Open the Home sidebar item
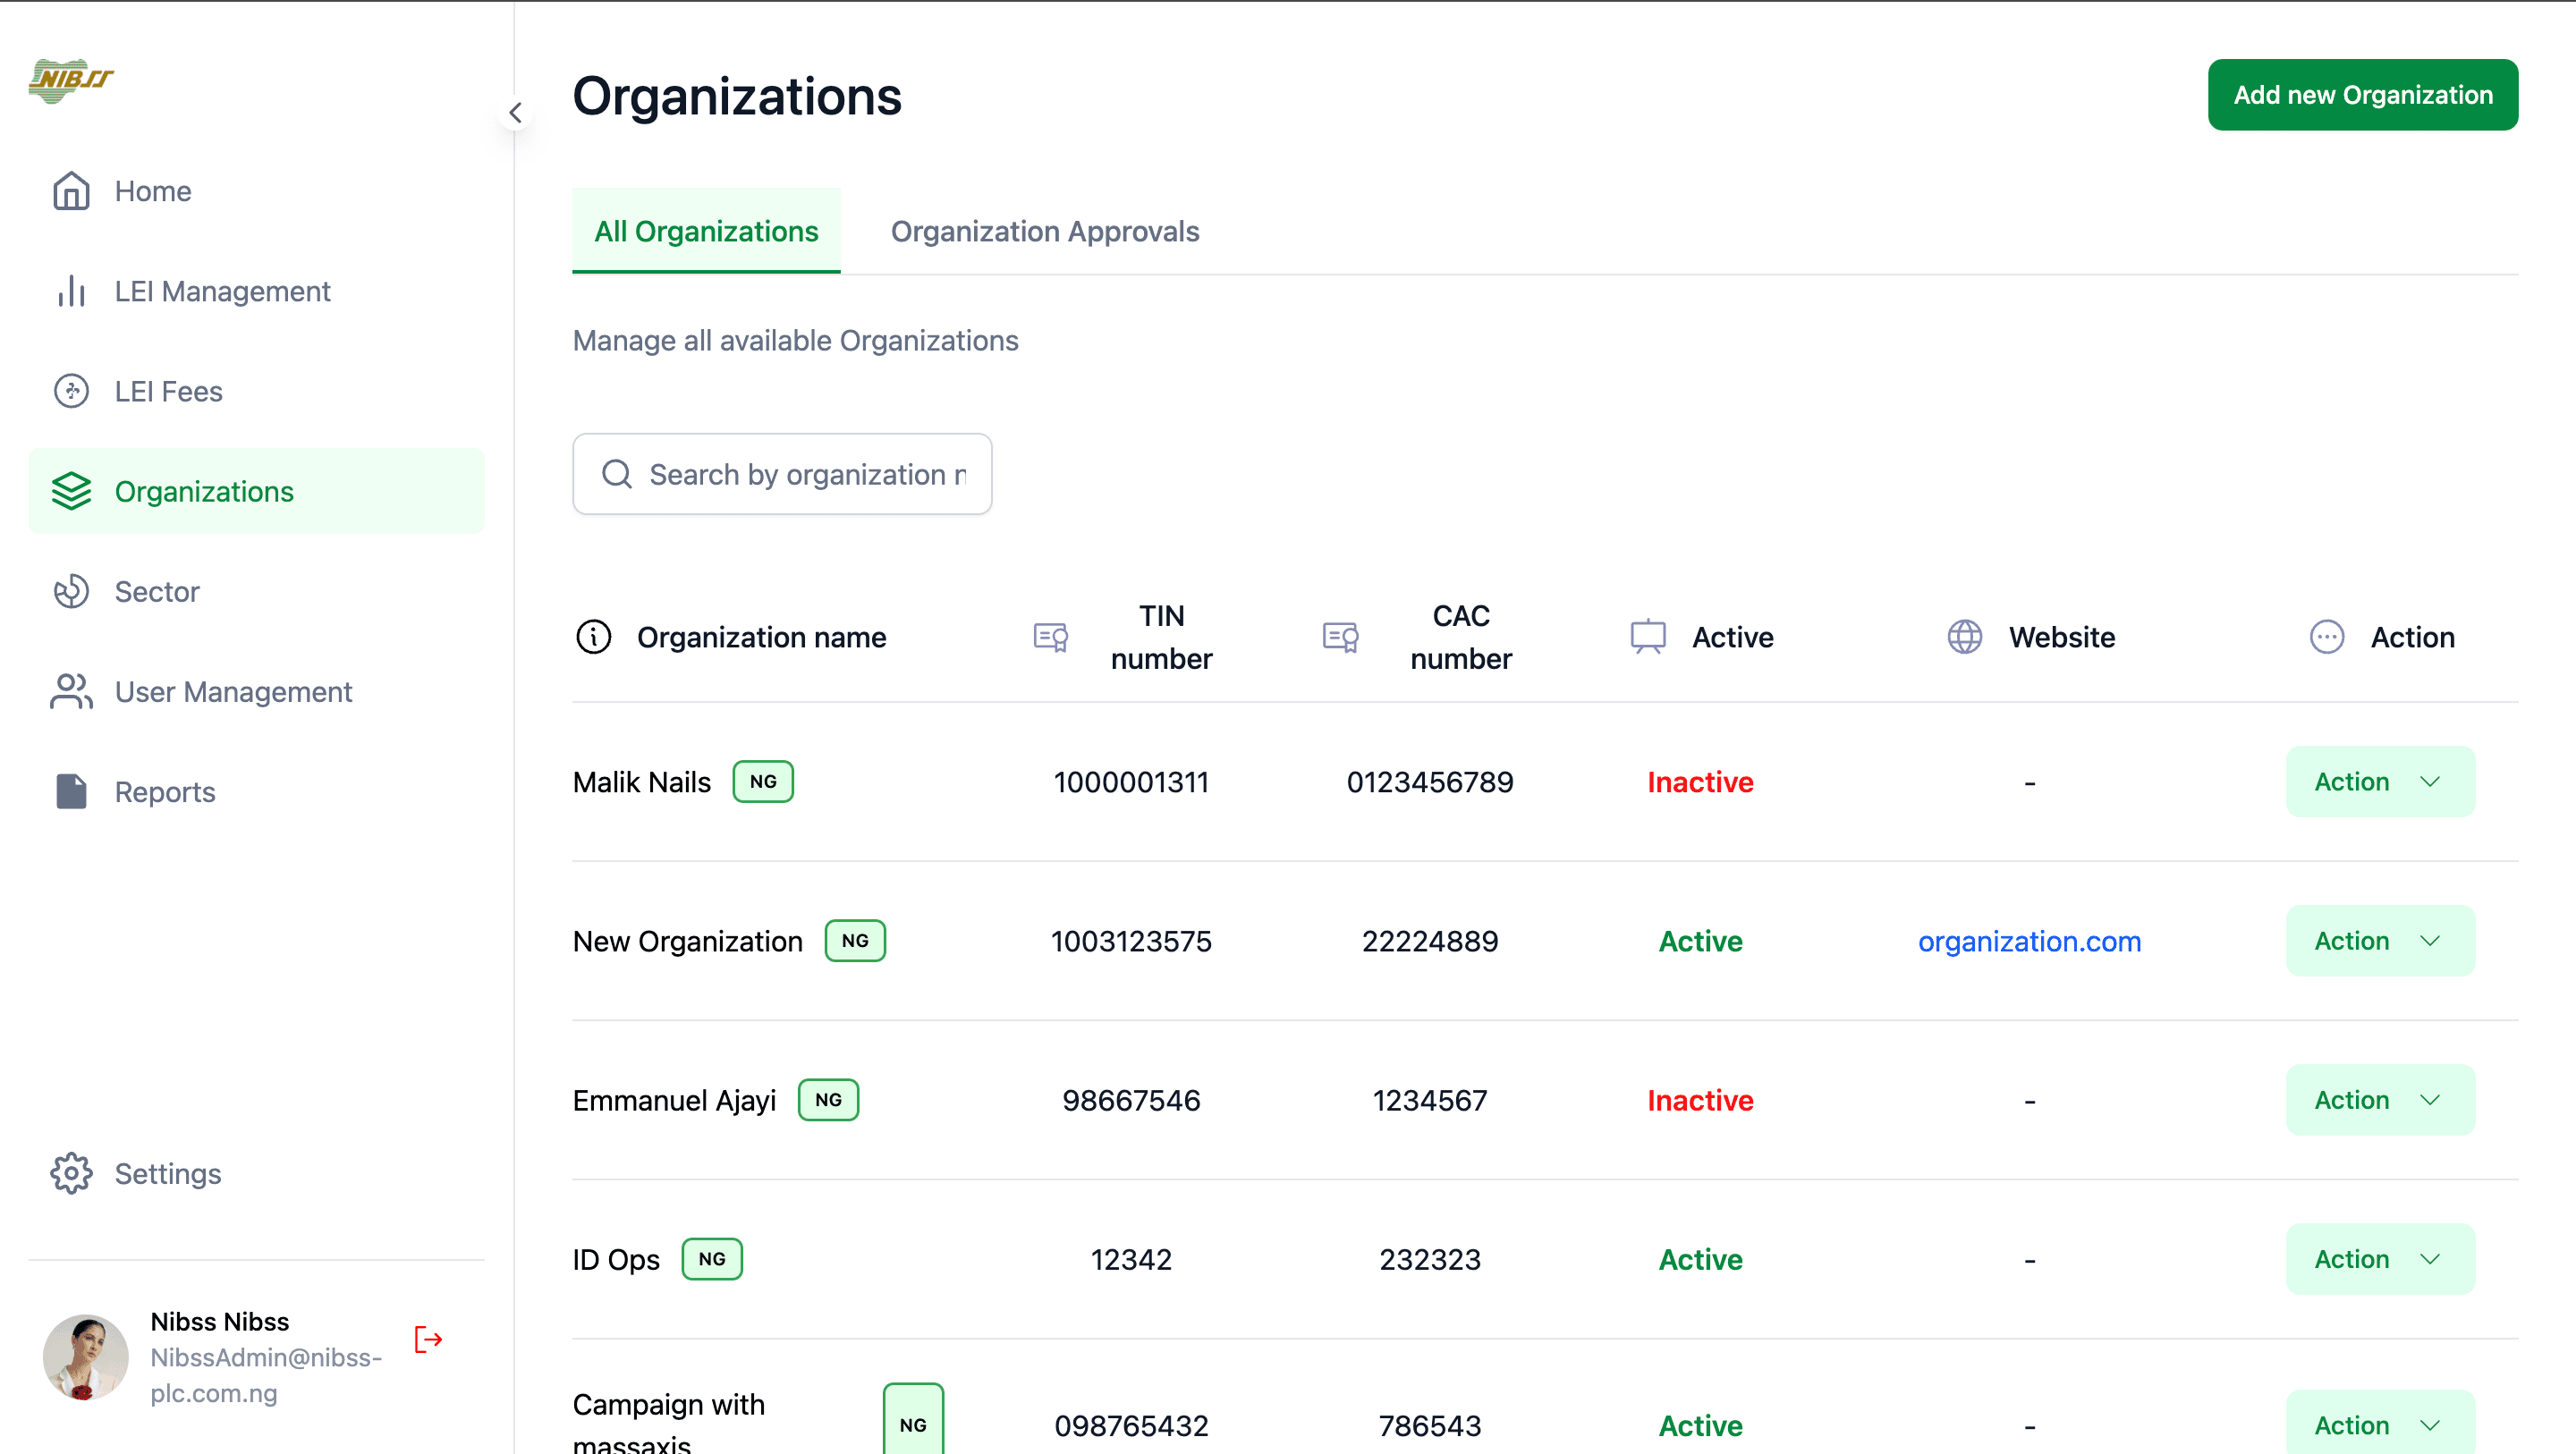The image size is (2576, 1454). pyautogui.click(x=152, y=191)
